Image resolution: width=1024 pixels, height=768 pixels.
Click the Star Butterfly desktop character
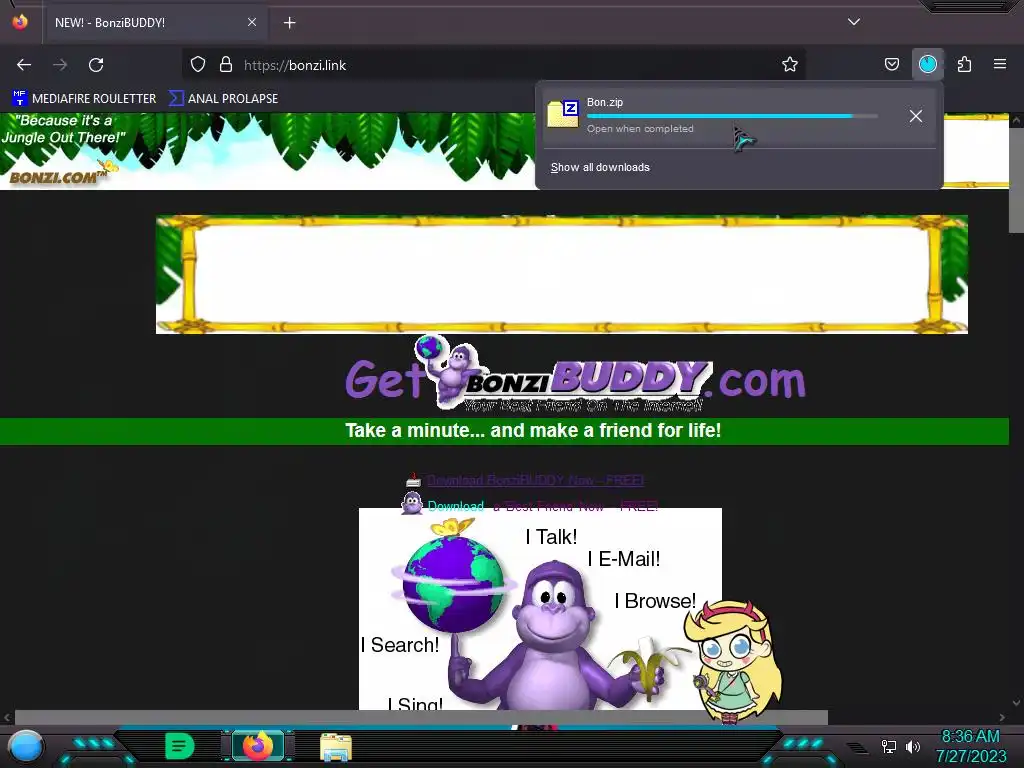click(x=733, y=661)
